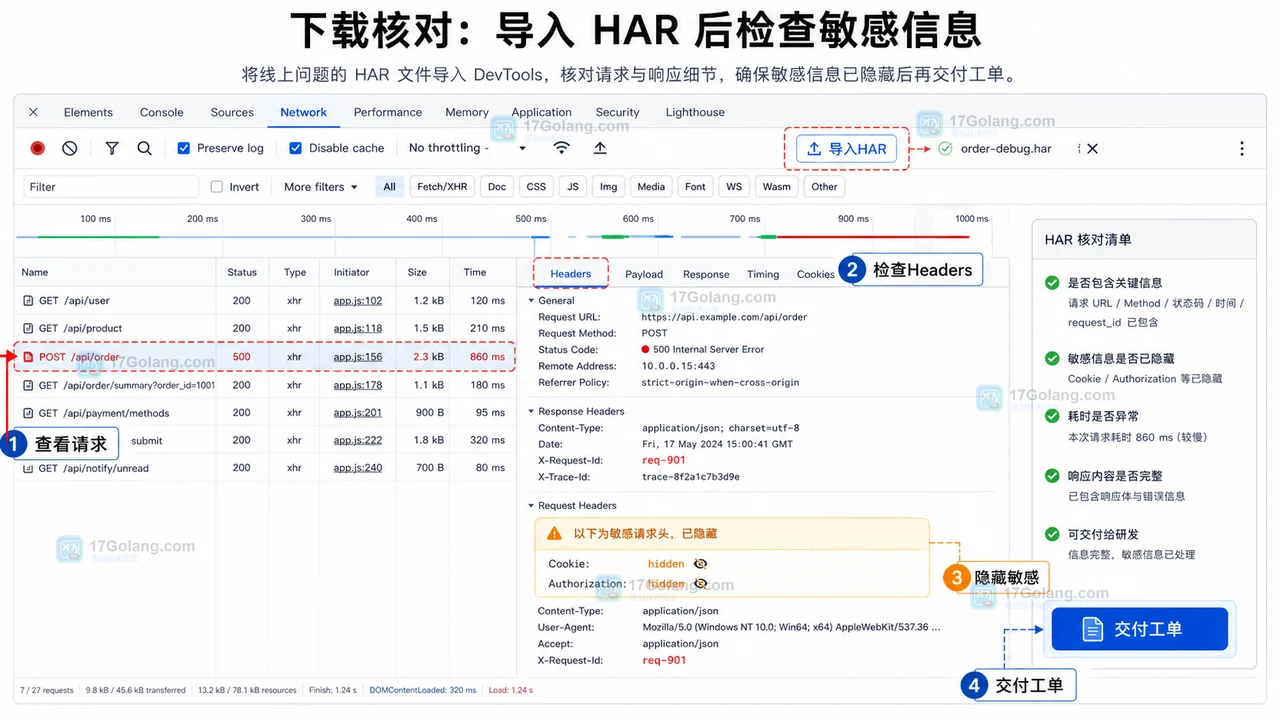Select the GET /api/order/summary request row
The width and height of the screenshot is (1280, 720).
[266, 385]
